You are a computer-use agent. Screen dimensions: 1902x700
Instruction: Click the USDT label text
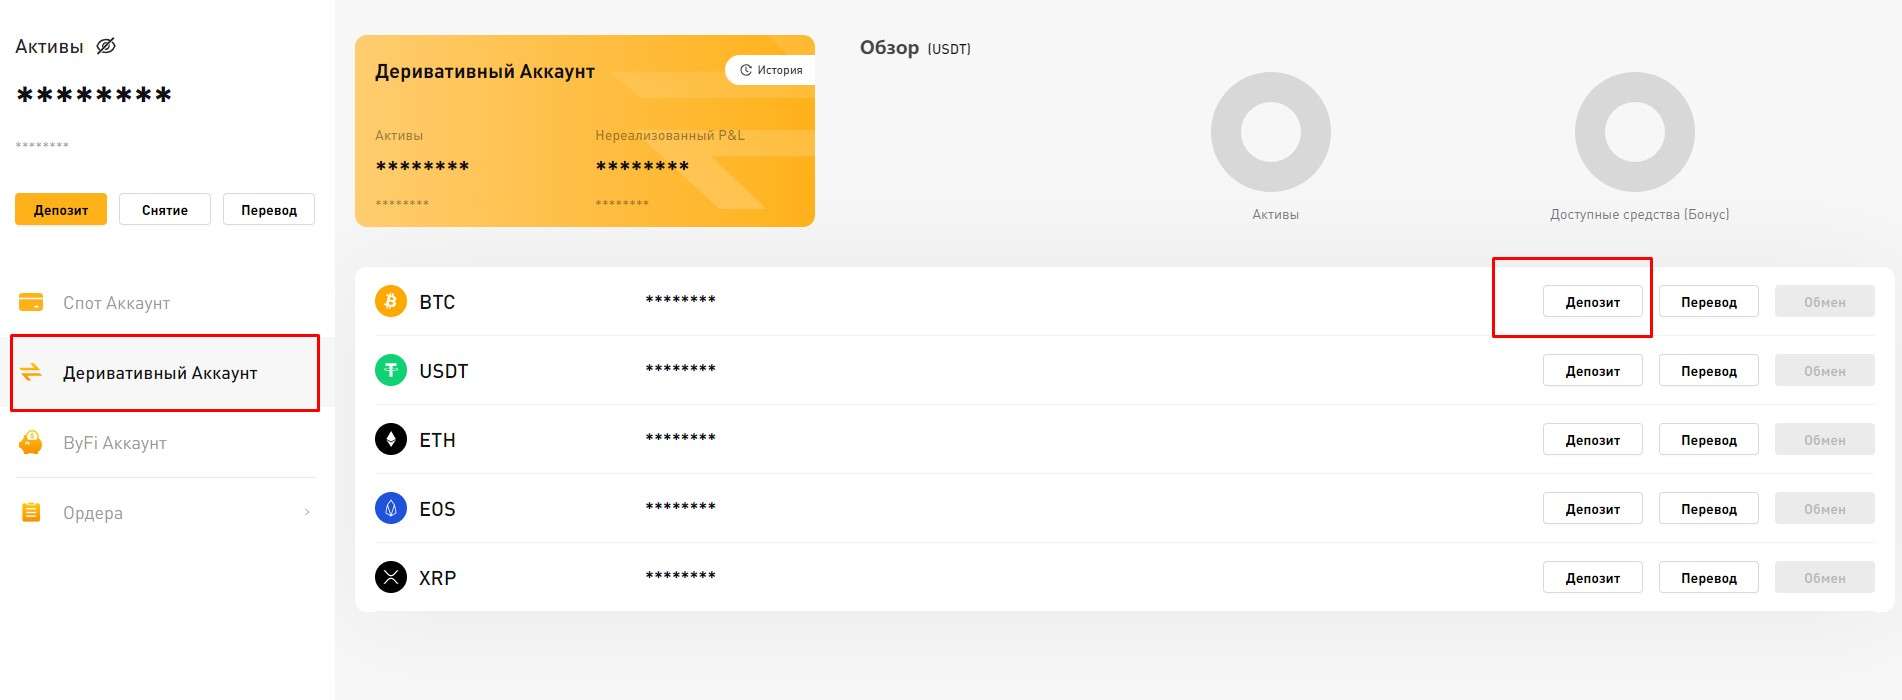(x=444, y=371)
